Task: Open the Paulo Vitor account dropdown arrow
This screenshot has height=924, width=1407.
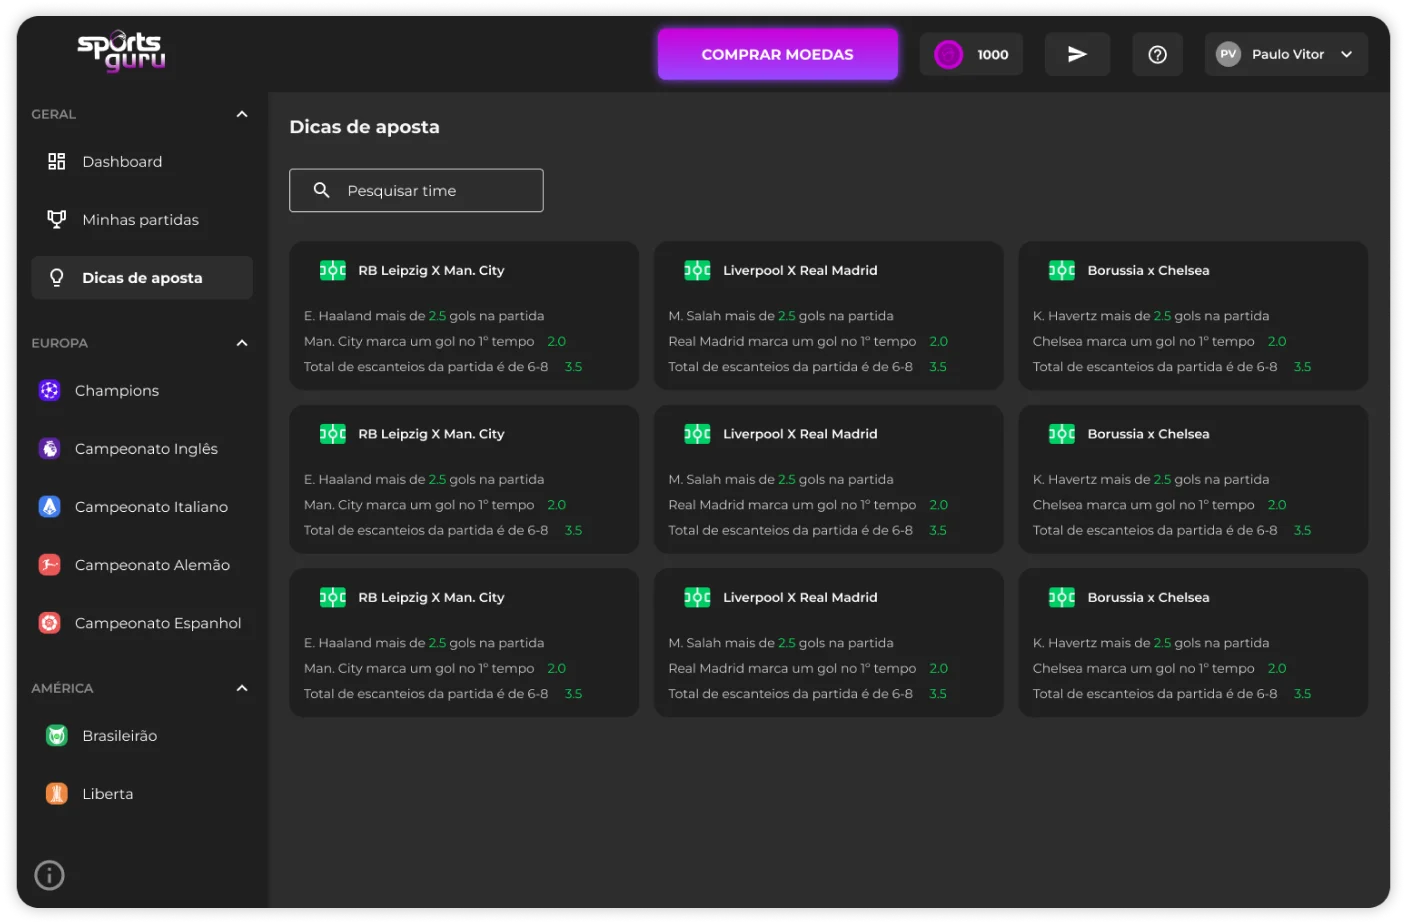Action: coord(1347,54)
